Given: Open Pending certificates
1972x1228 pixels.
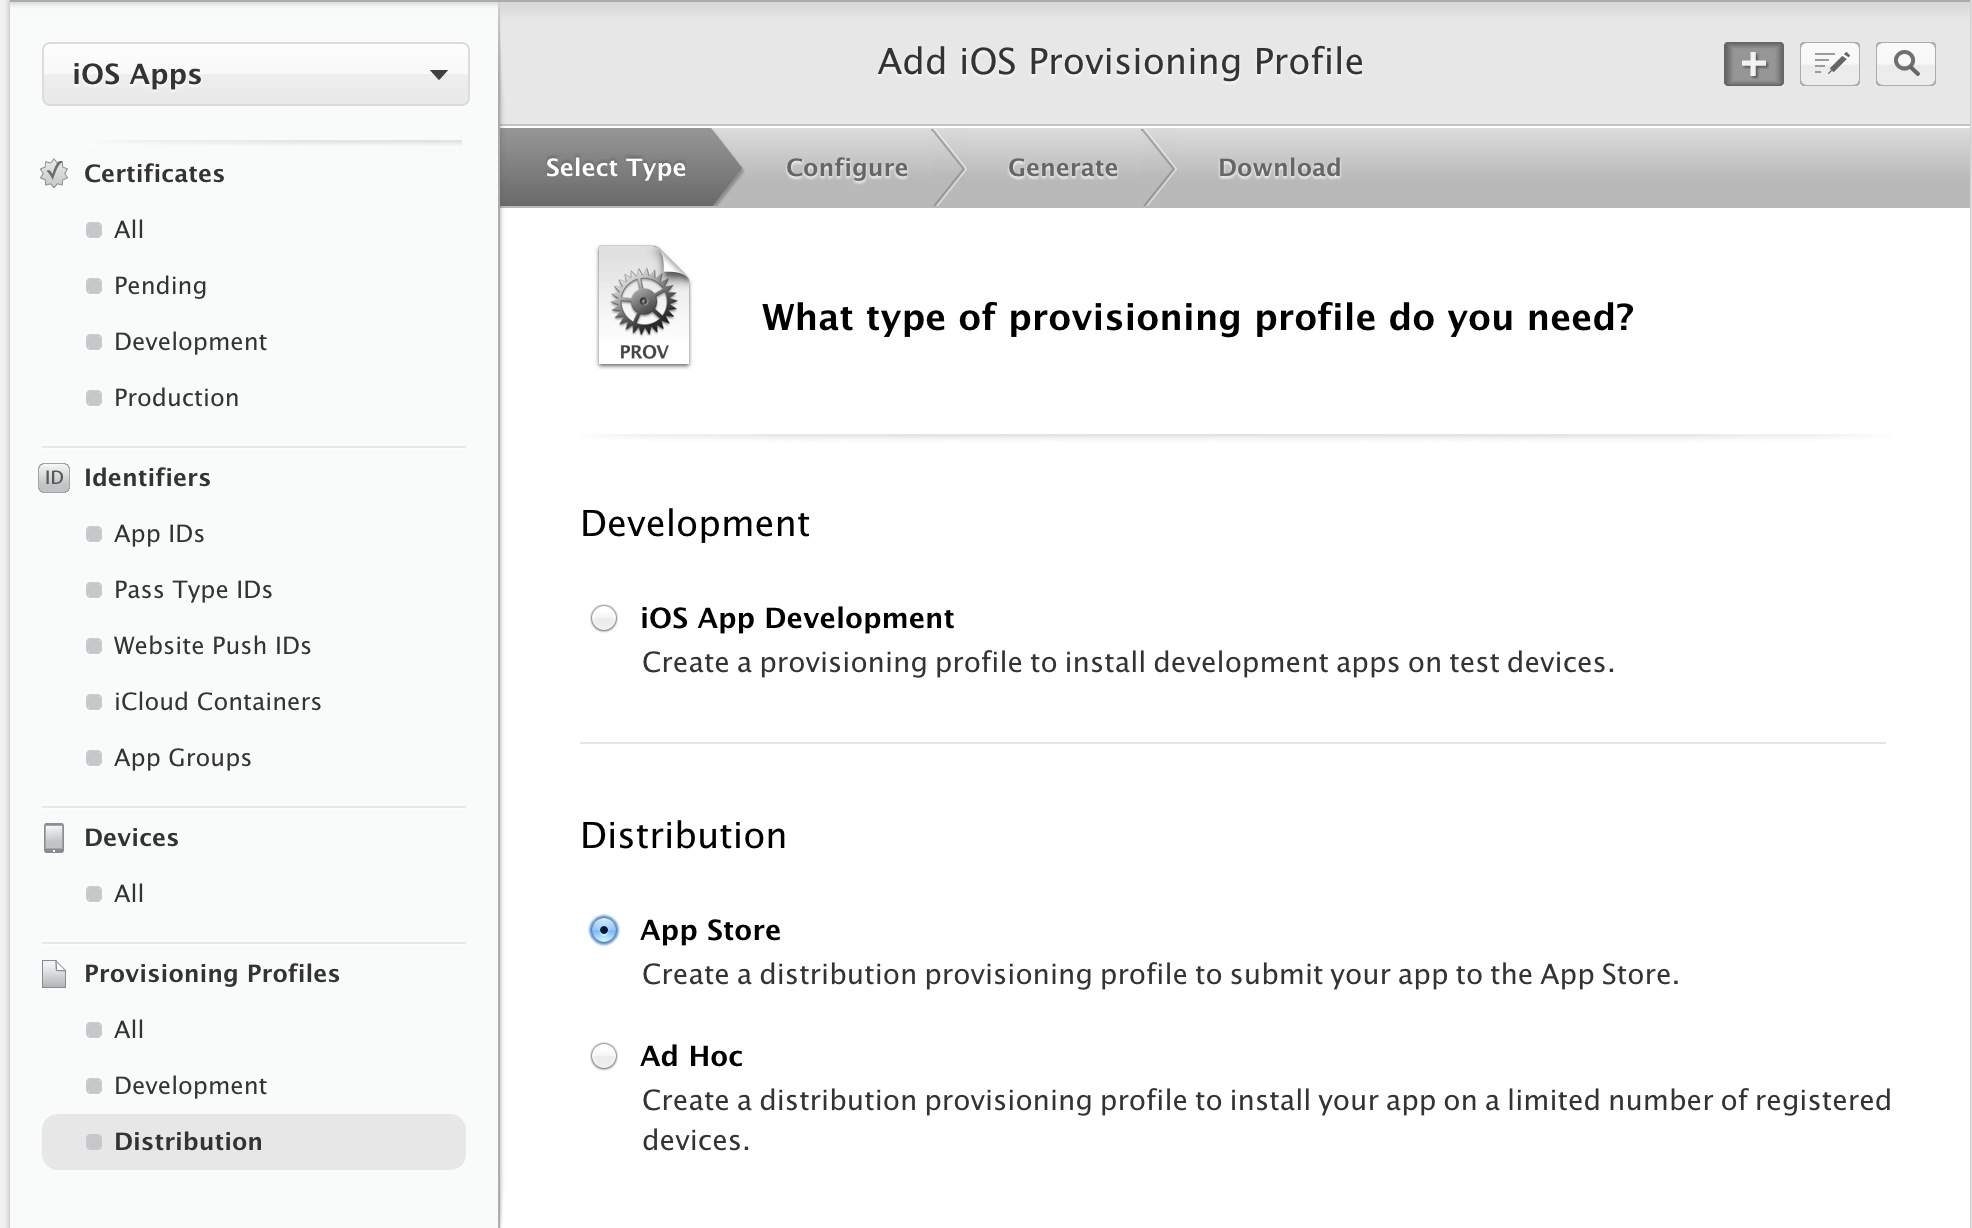Looking at the screenshot, I should 160,286.
